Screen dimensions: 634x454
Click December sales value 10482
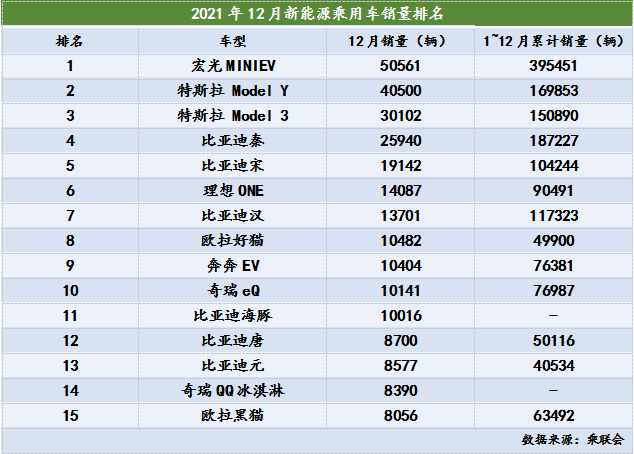400,241
